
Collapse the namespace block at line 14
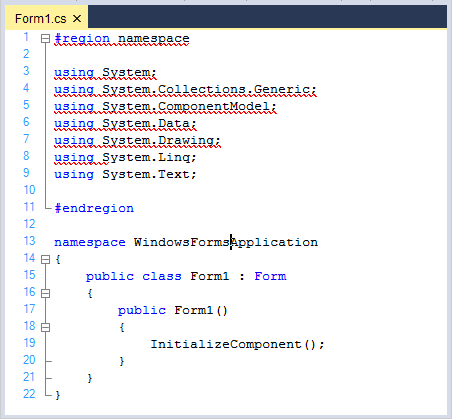pyautogui.click(x=45, y=259)
